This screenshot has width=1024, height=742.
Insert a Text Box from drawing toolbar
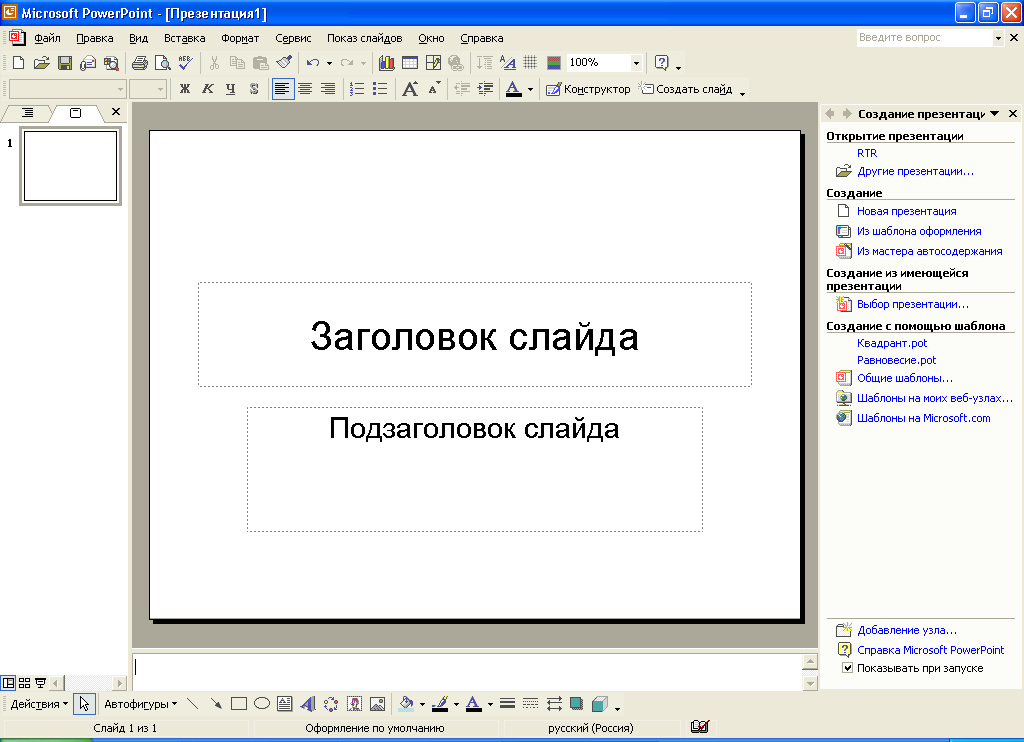285,703
